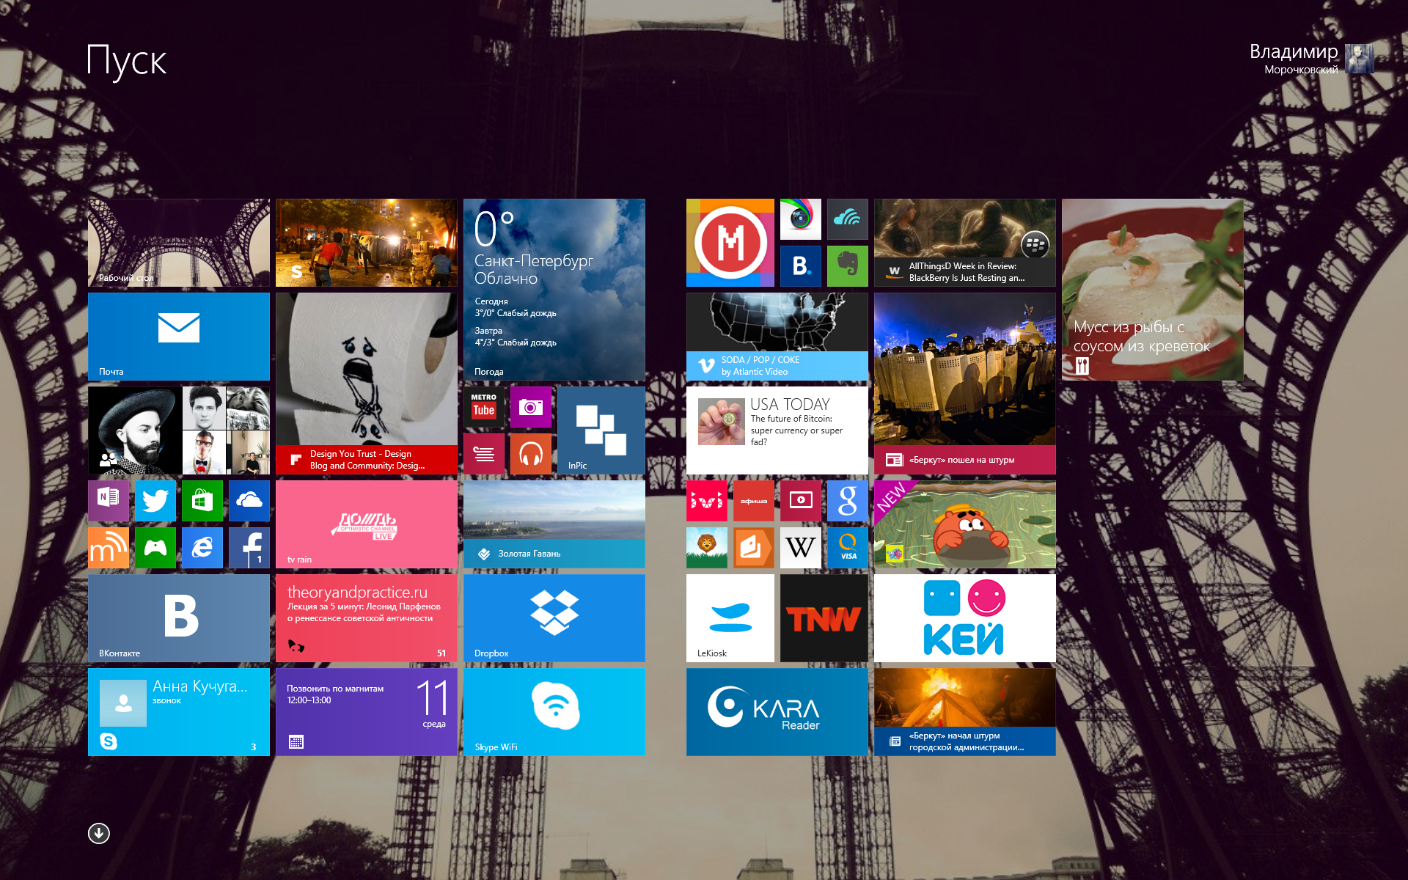Open the Афиша tile
The image size is (1408, 880).
[x=754, y=501]
